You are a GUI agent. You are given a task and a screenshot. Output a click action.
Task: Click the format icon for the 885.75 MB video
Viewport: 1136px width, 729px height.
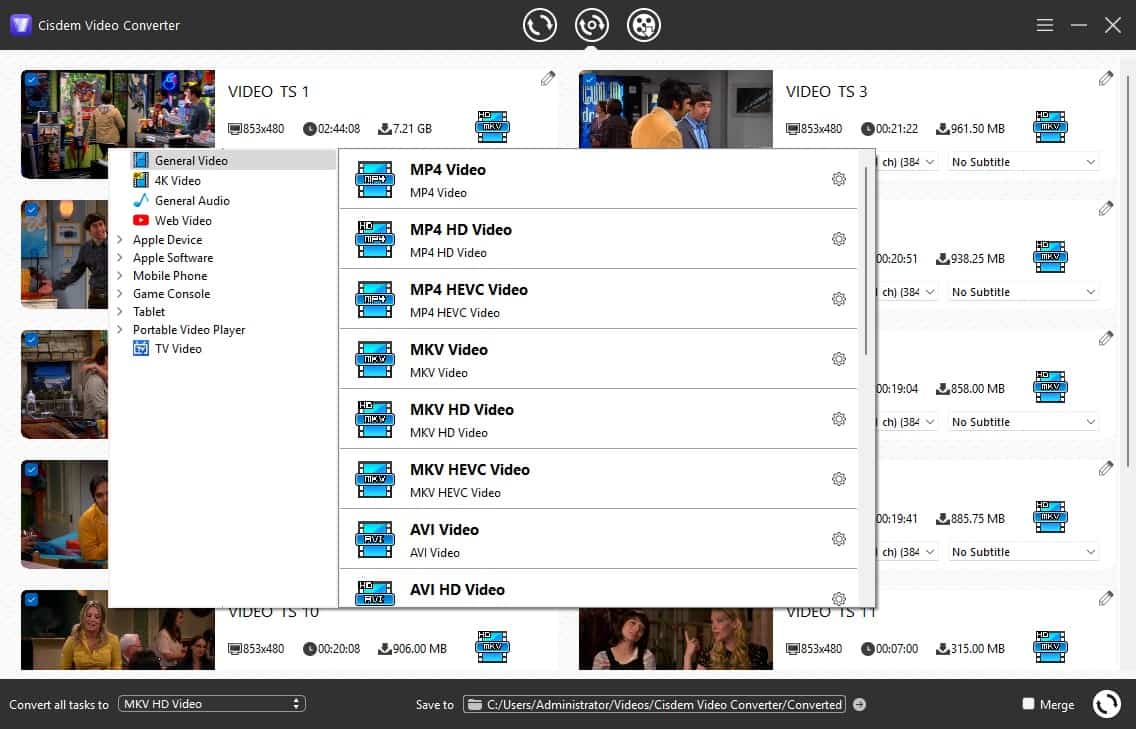tap(1051, 517)
